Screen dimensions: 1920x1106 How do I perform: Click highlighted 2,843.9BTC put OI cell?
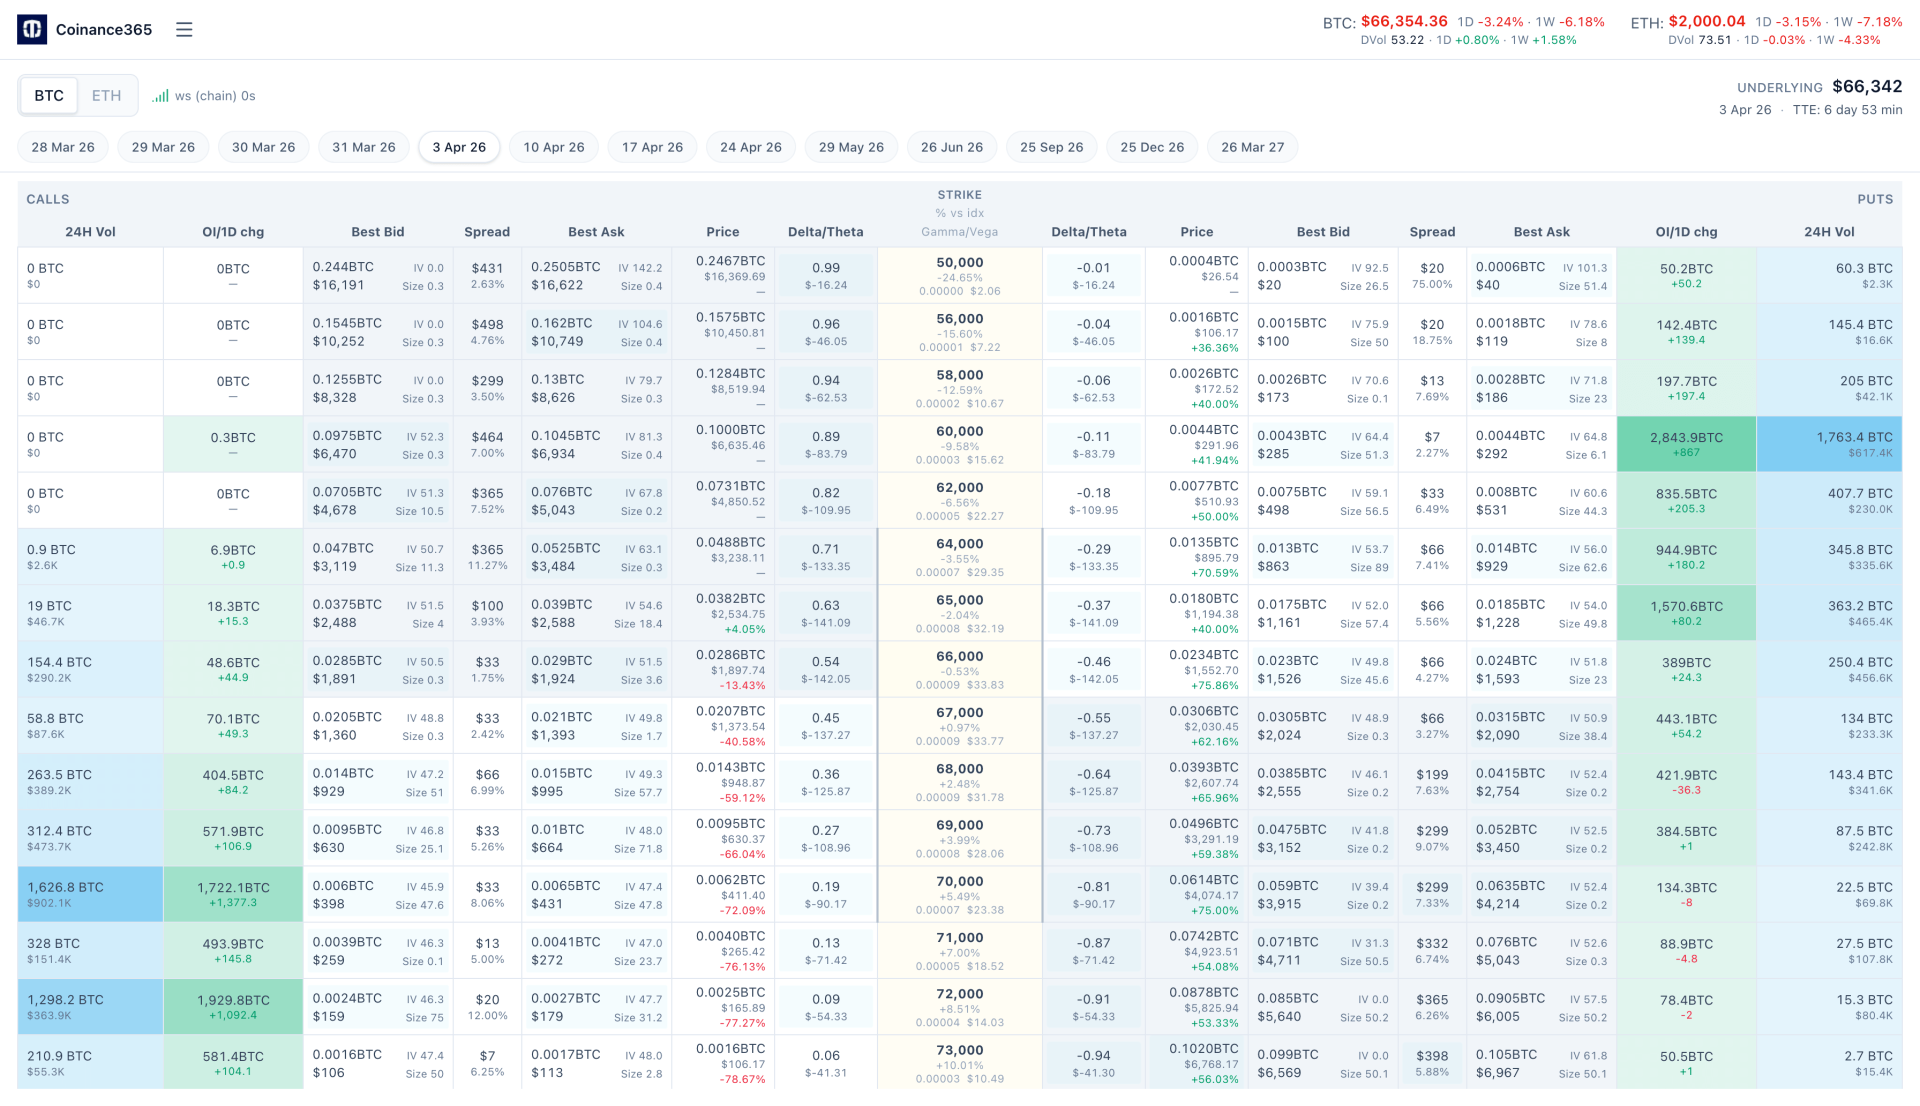[1686, 444]
